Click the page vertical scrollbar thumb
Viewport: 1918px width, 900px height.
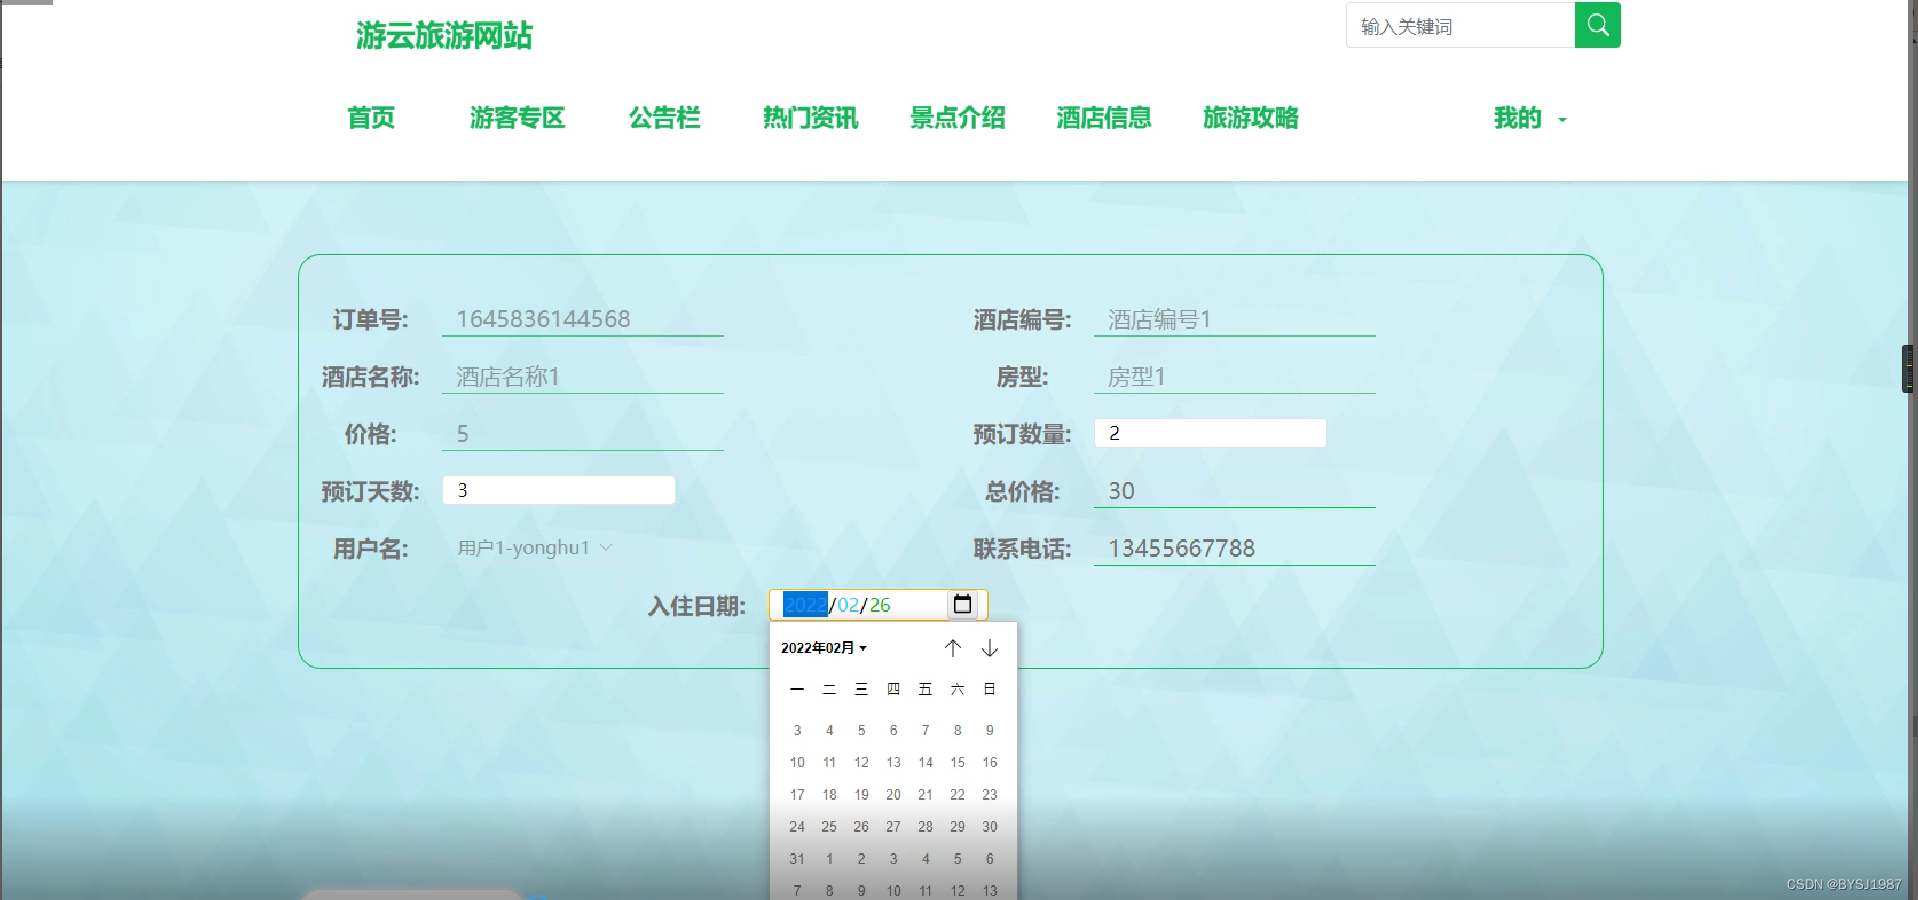coord(1908,368)
